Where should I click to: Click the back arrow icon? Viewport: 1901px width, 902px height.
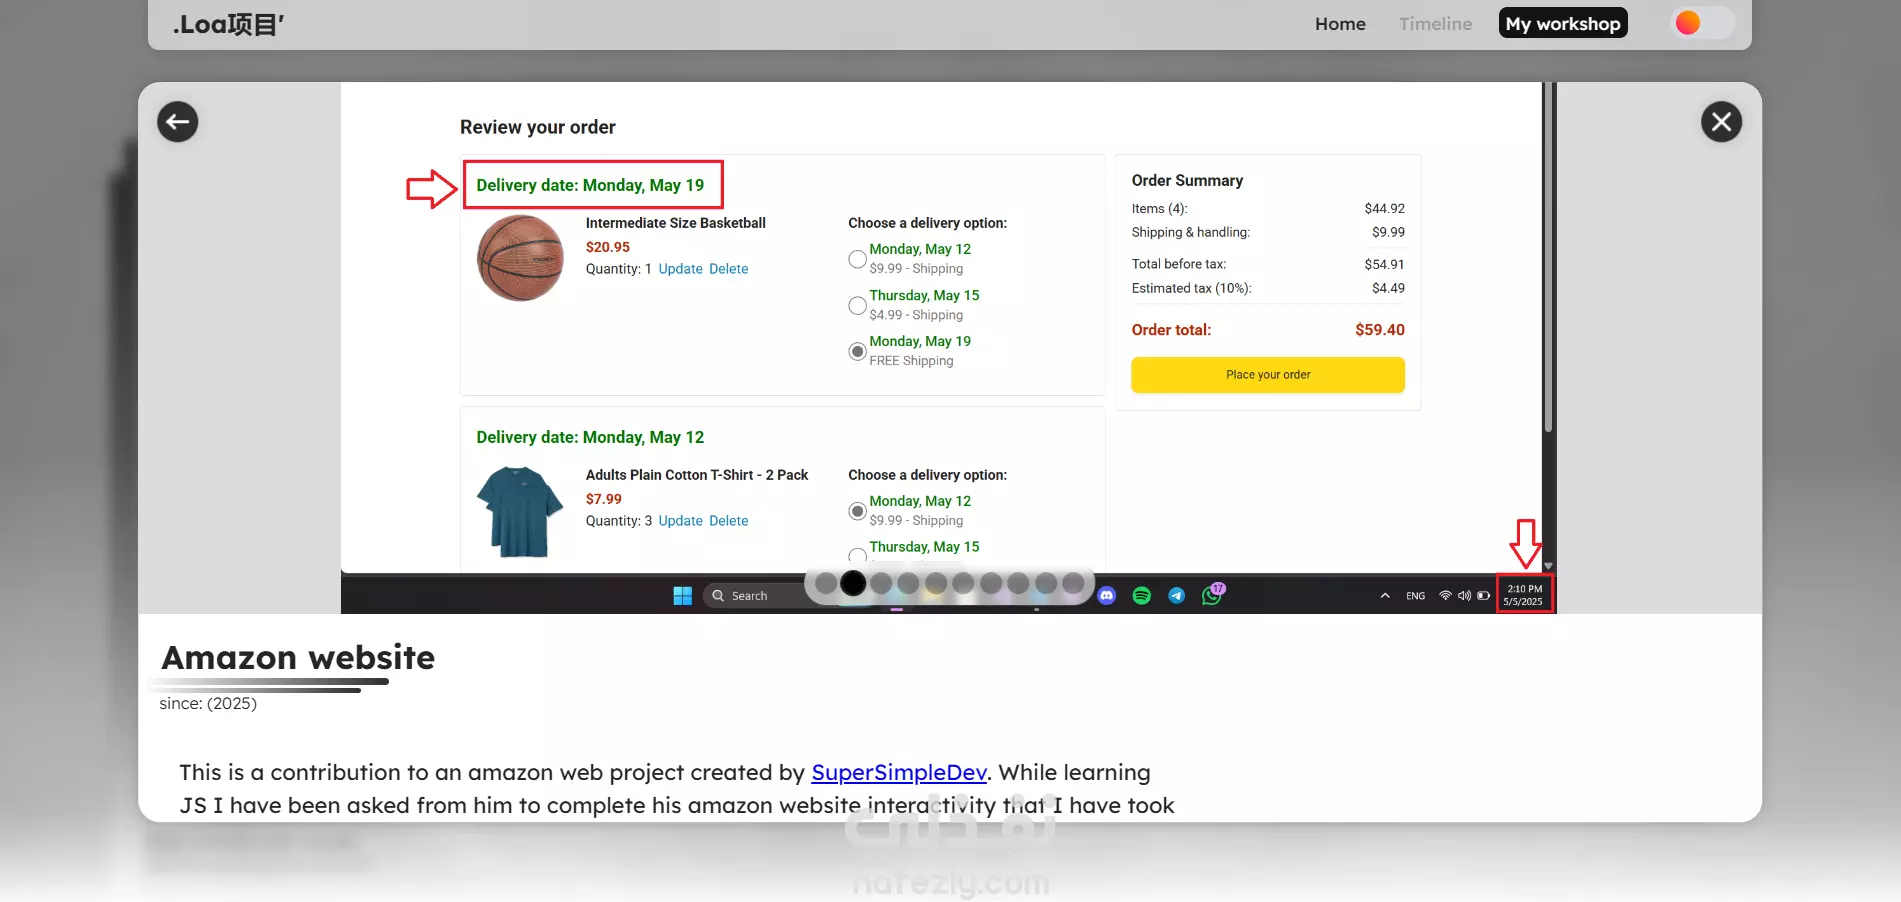pos(178,122)
